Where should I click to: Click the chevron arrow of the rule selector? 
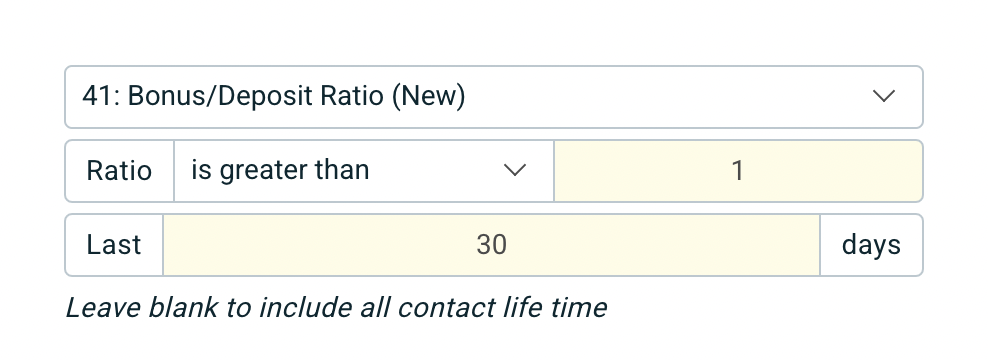[883, 96]
